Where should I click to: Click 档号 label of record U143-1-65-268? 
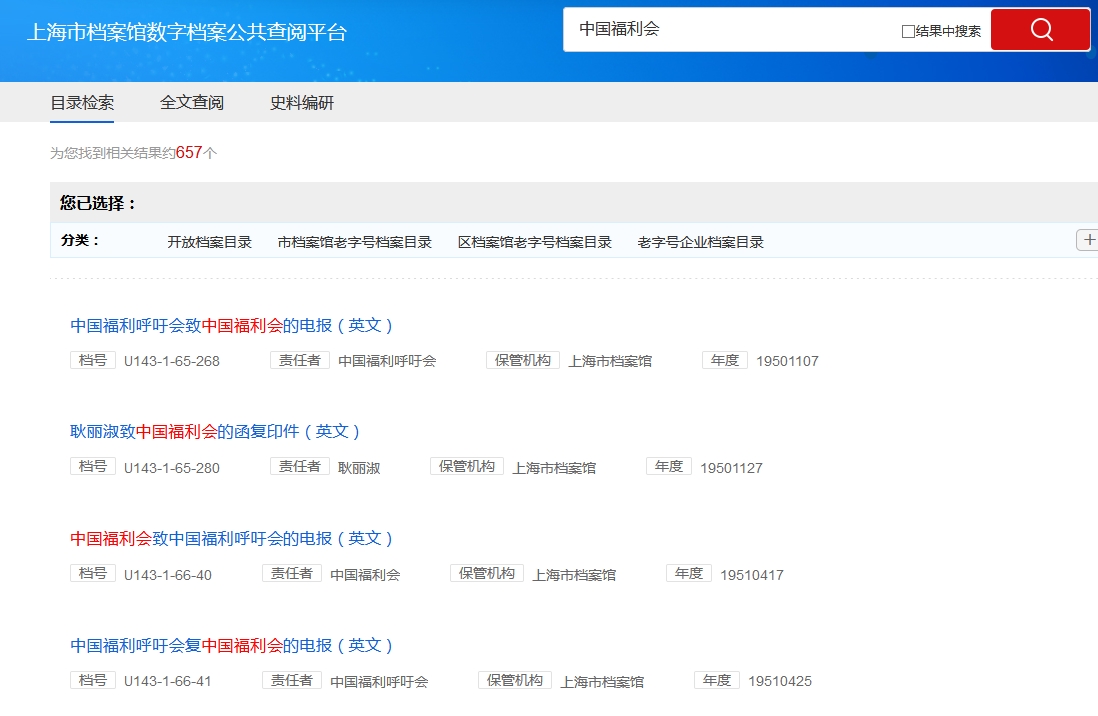coord(93,360)
